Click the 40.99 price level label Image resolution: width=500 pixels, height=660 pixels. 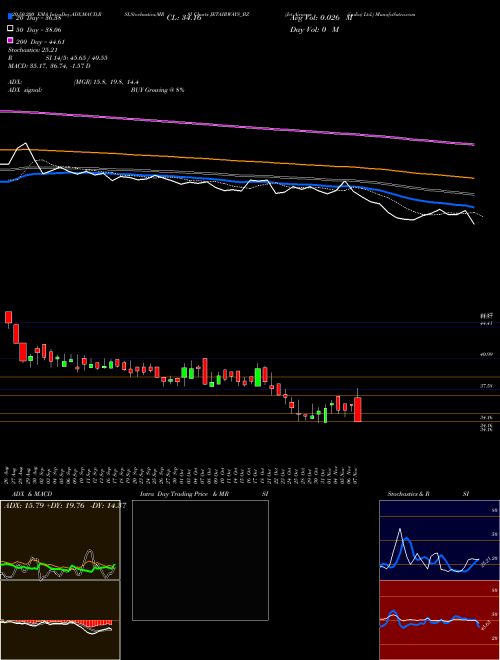click(x=486, y=354)
